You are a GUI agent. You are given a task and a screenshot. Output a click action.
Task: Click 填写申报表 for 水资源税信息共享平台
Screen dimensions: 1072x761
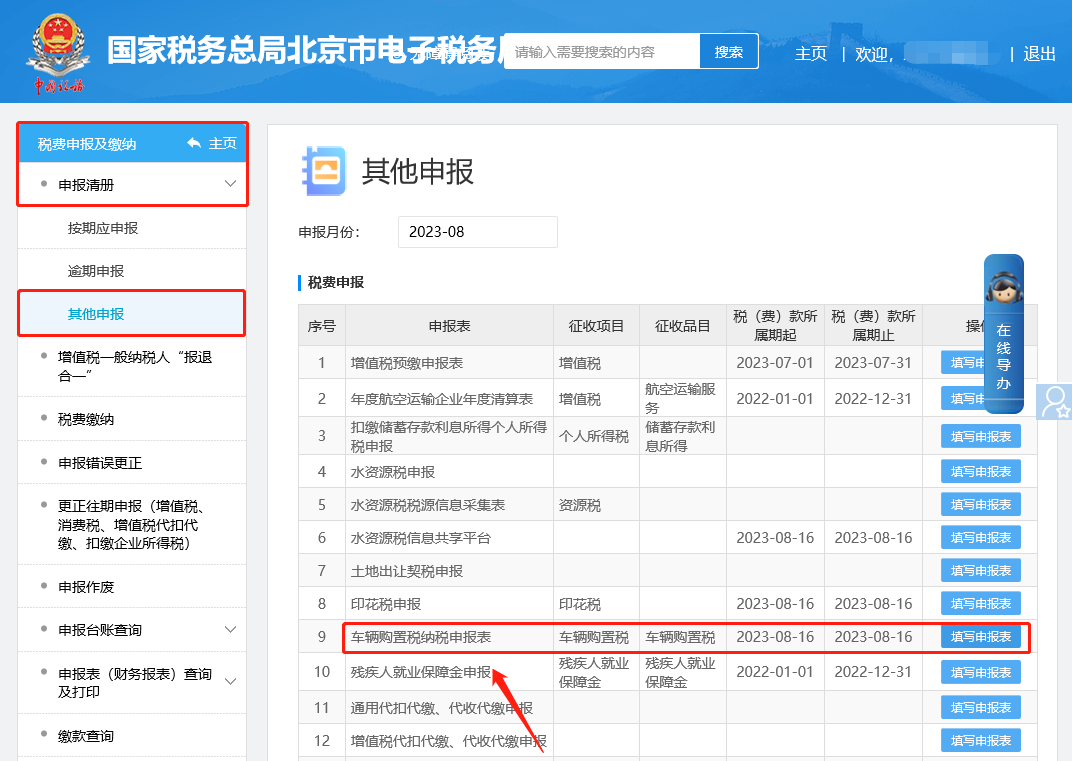980,537
